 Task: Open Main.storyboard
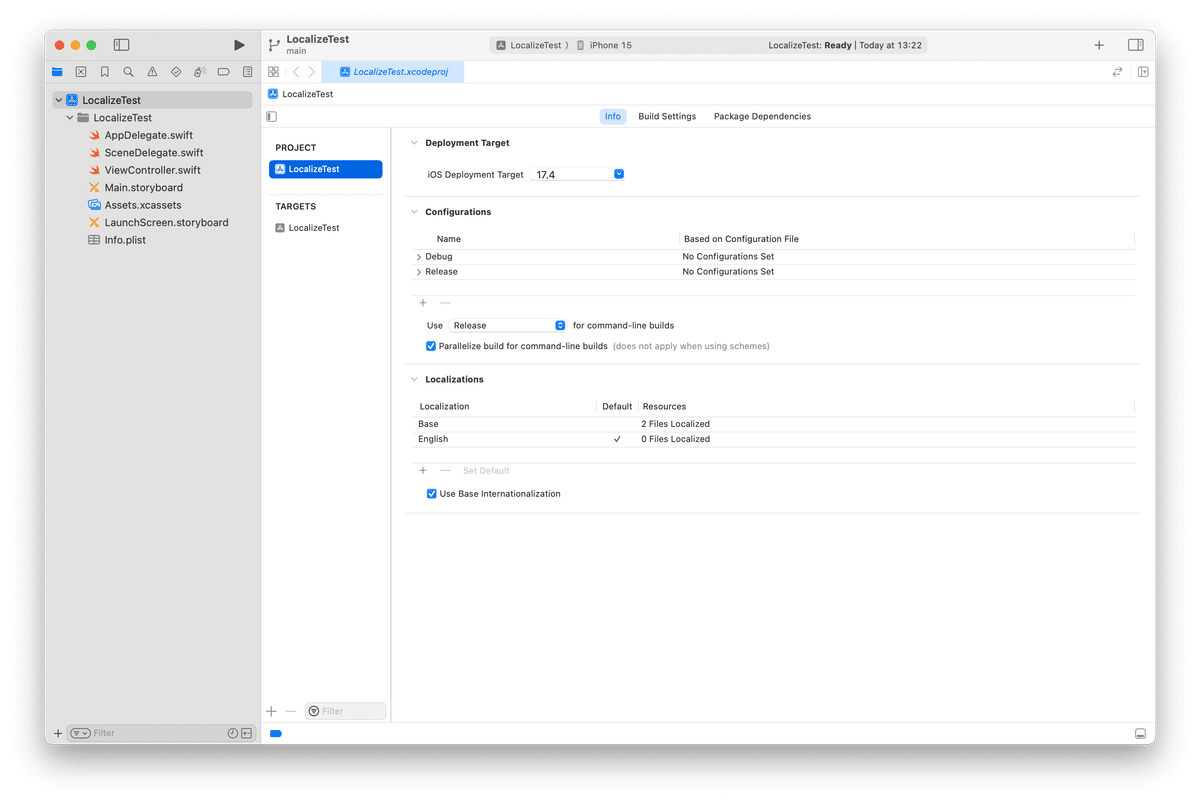coord(144,188)
